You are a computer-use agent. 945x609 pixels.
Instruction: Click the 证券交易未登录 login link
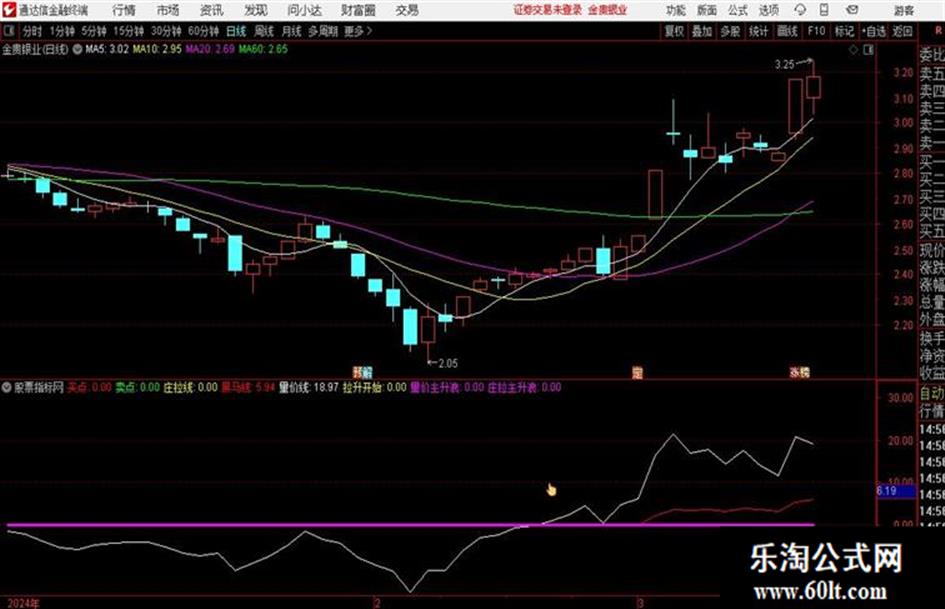click(548, 10)
